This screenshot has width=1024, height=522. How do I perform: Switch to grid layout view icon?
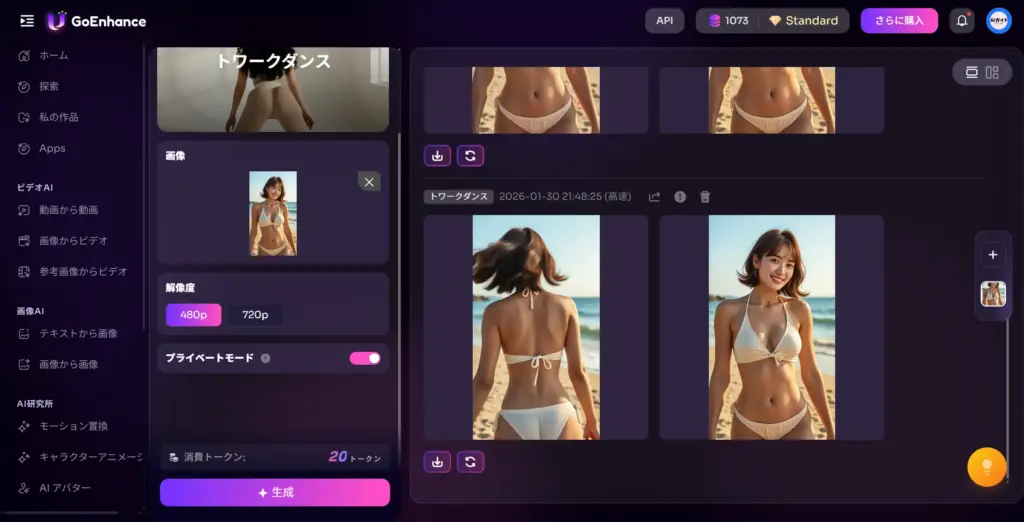point(992,73)
